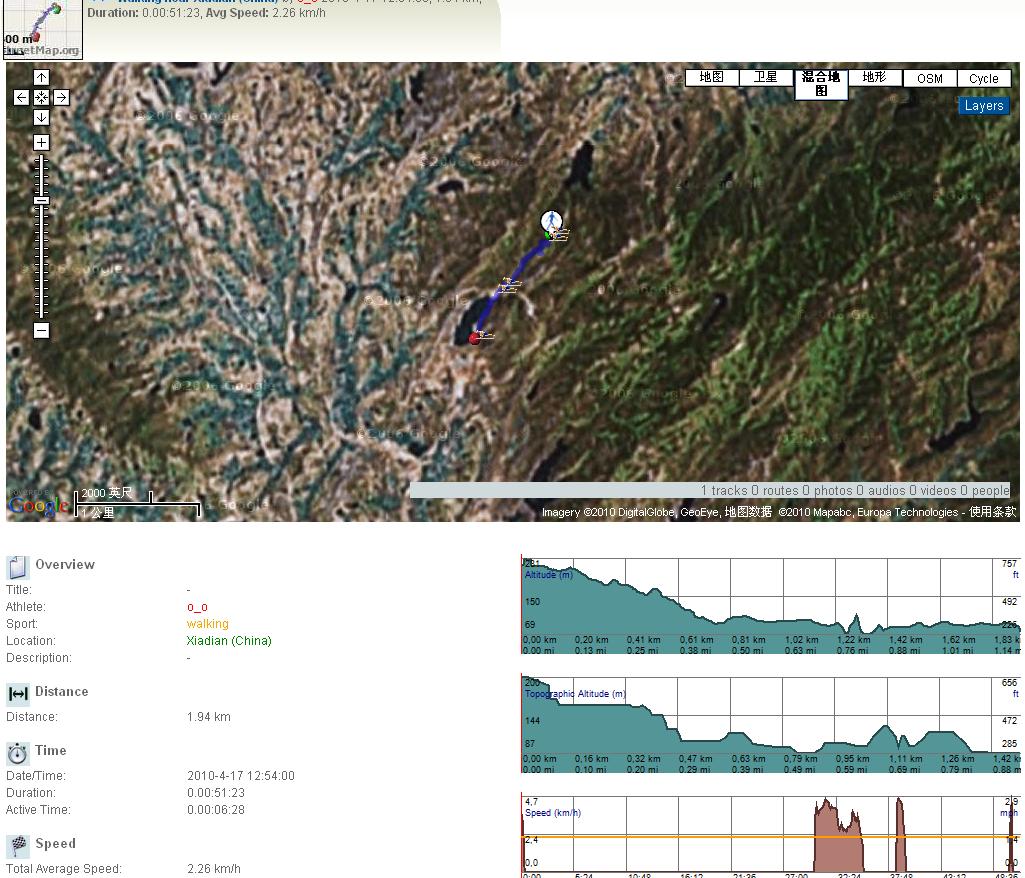Zoom out with the minus button
This screenshot has height=878, width=1025.
tap(41, 331)
